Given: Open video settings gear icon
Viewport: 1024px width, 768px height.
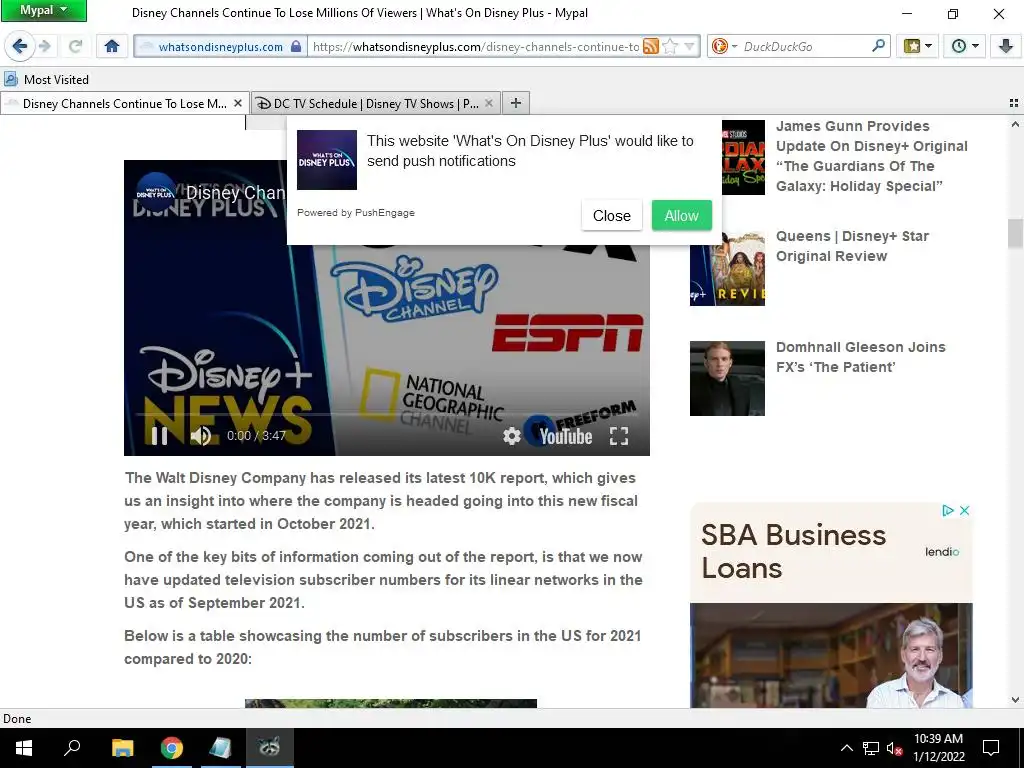Looking at the screenshot, I should pos(511,436).
